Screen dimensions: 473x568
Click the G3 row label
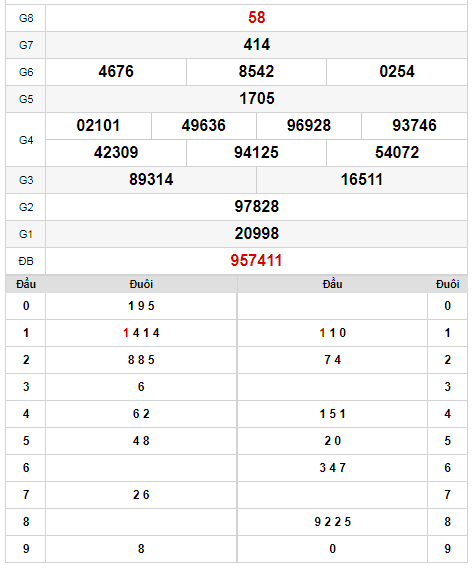[26, 180]
